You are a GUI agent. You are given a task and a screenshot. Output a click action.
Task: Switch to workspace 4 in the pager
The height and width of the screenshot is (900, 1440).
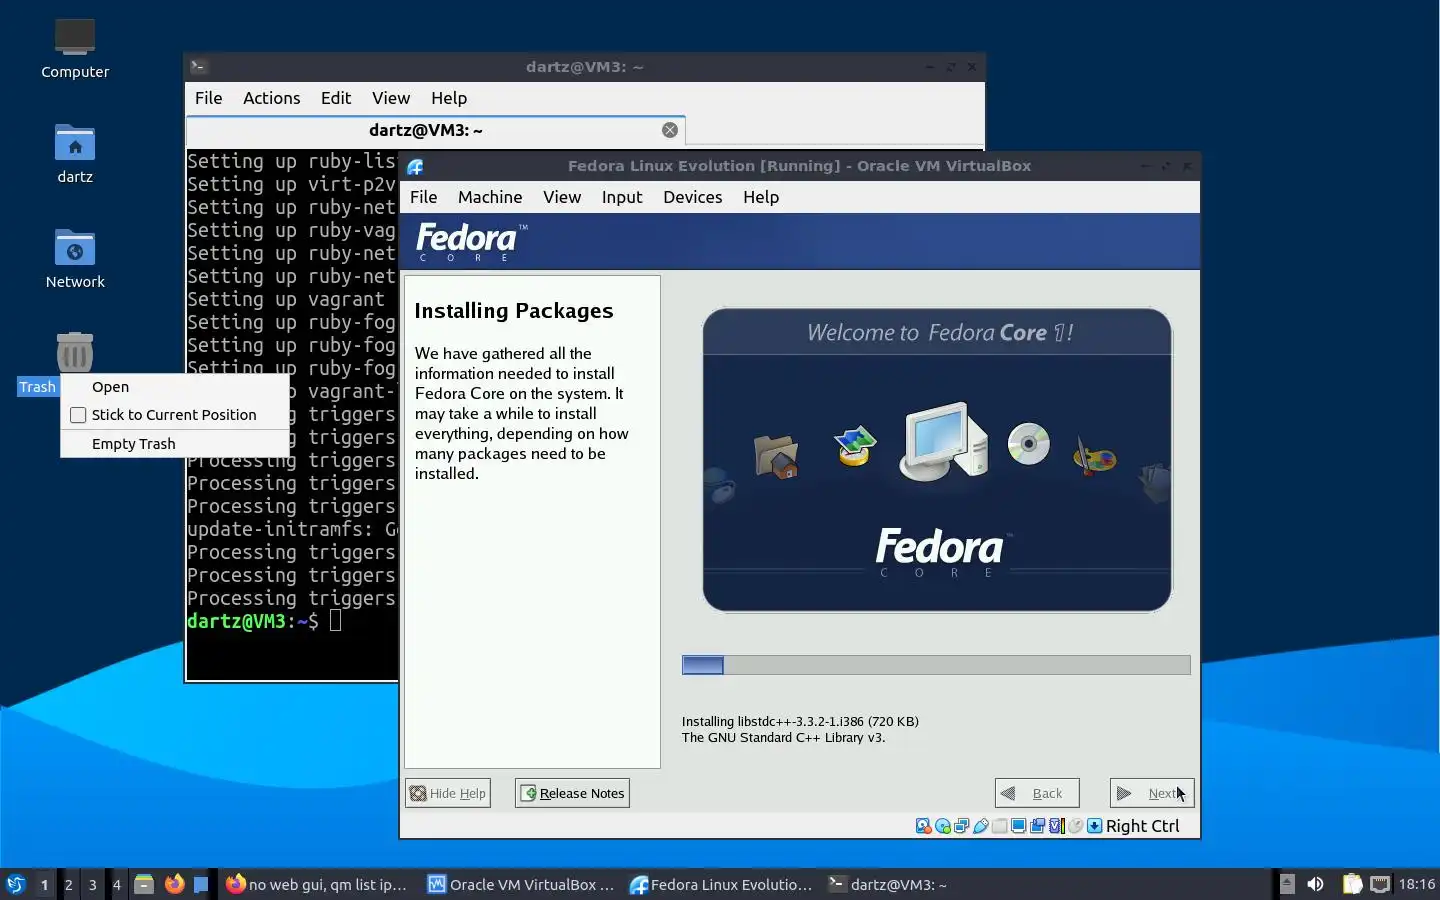tap(116, 884)
